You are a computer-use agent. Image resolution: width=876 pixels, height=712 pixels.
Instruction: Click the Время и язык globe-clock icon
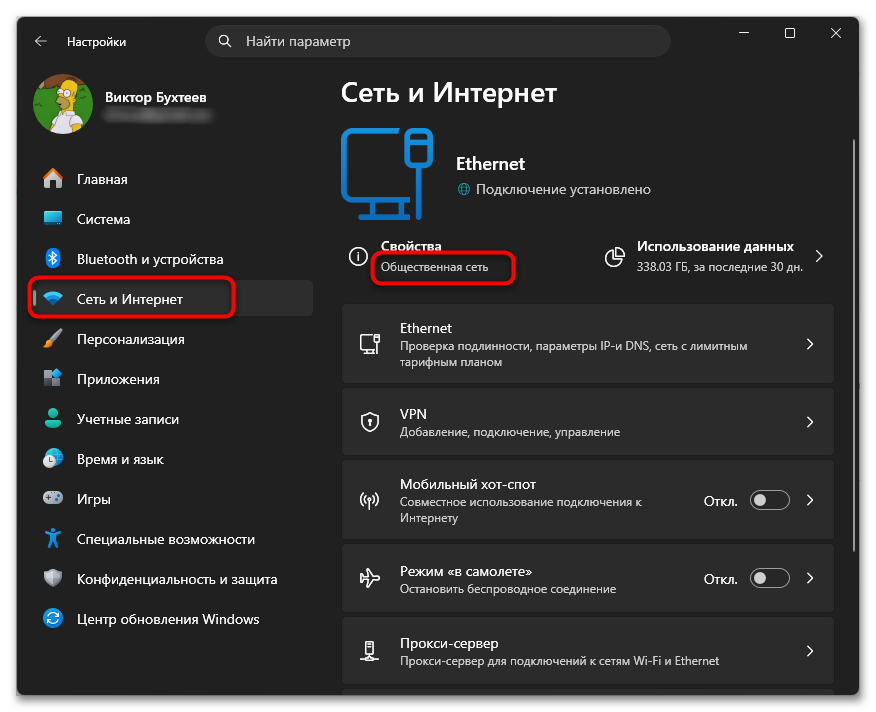click(x=53, y=459)
